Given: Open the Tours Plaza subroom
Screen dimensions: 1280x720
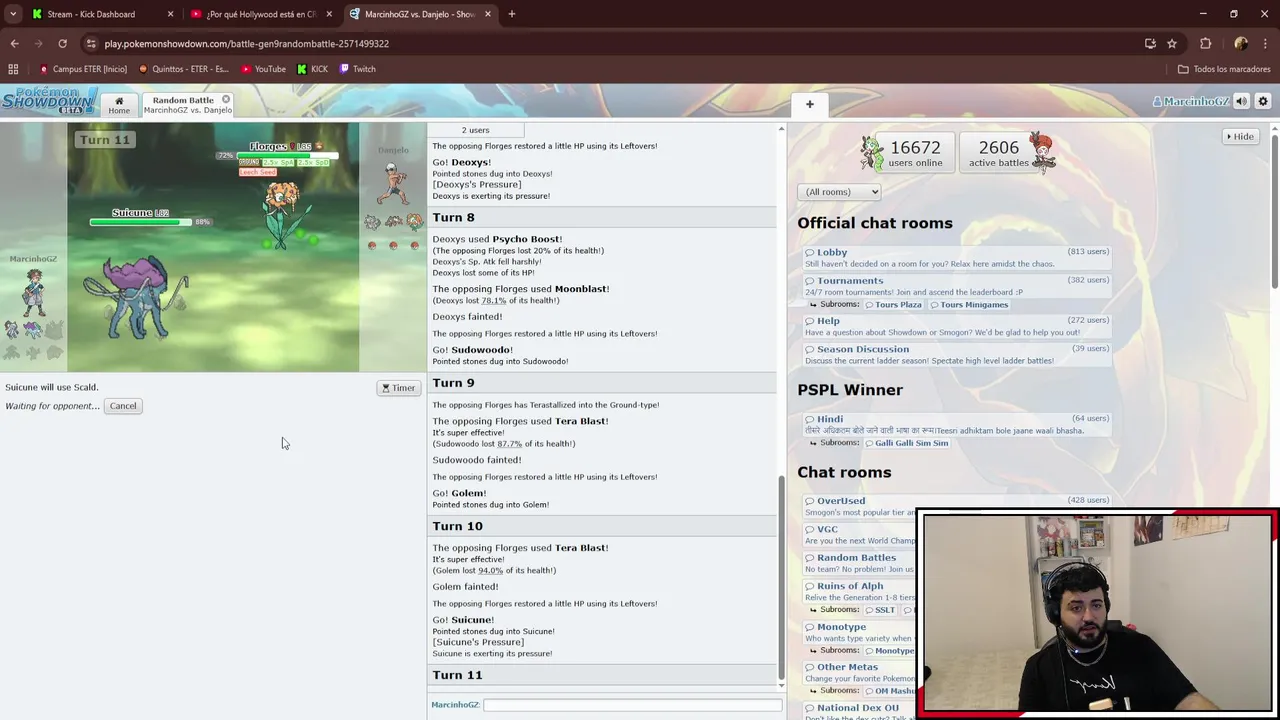Looking at the screenshot, I should (x=893, y=304).
